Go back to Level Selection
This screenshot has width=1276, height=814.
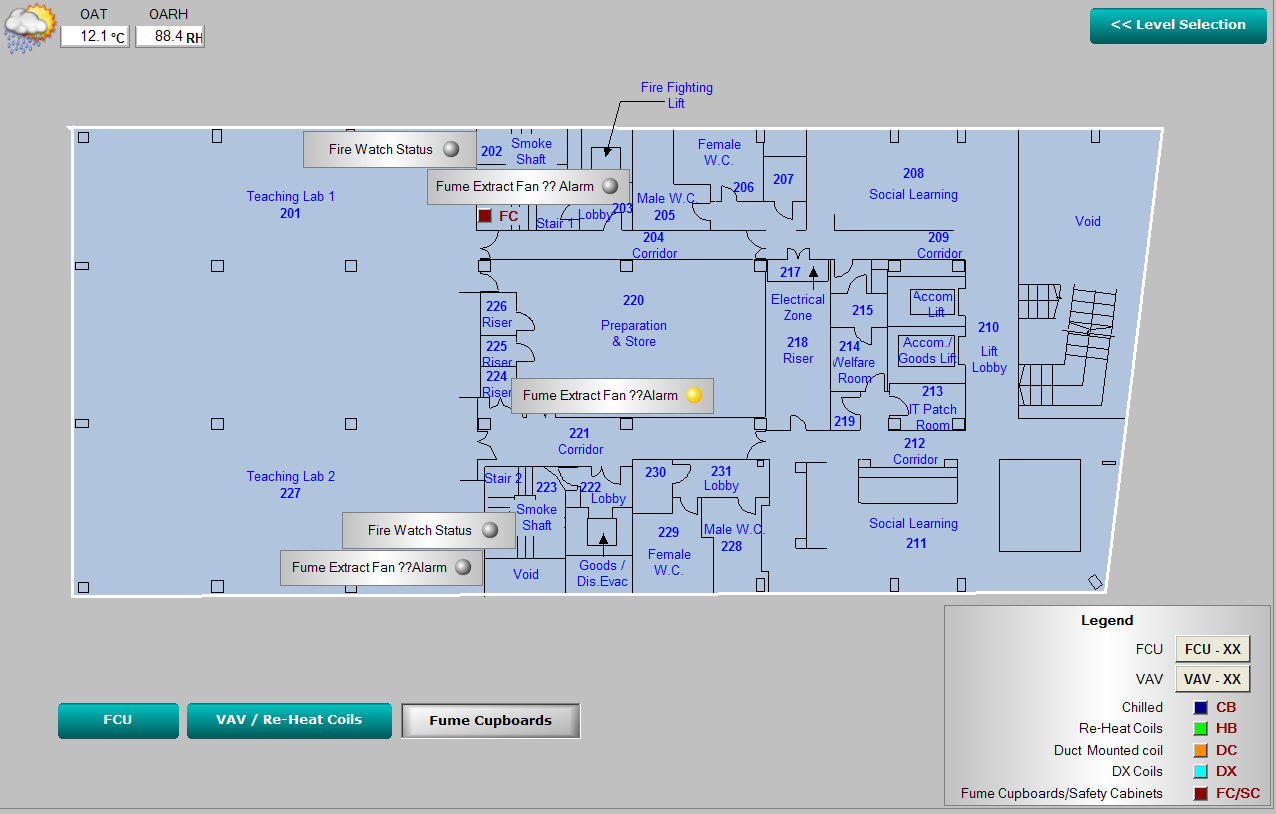click(x=1178, y=25)
